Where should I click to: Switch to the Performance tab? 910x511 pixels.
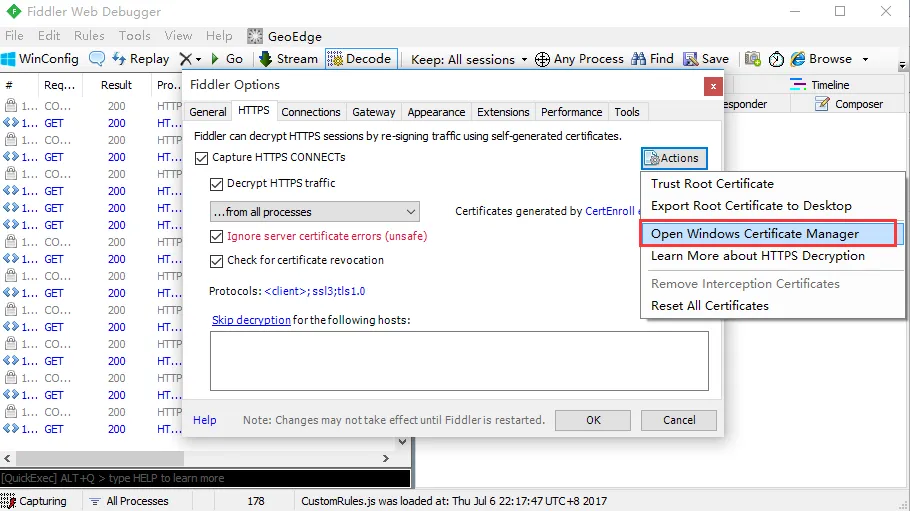pyautogui.click(x=571, y=111)
